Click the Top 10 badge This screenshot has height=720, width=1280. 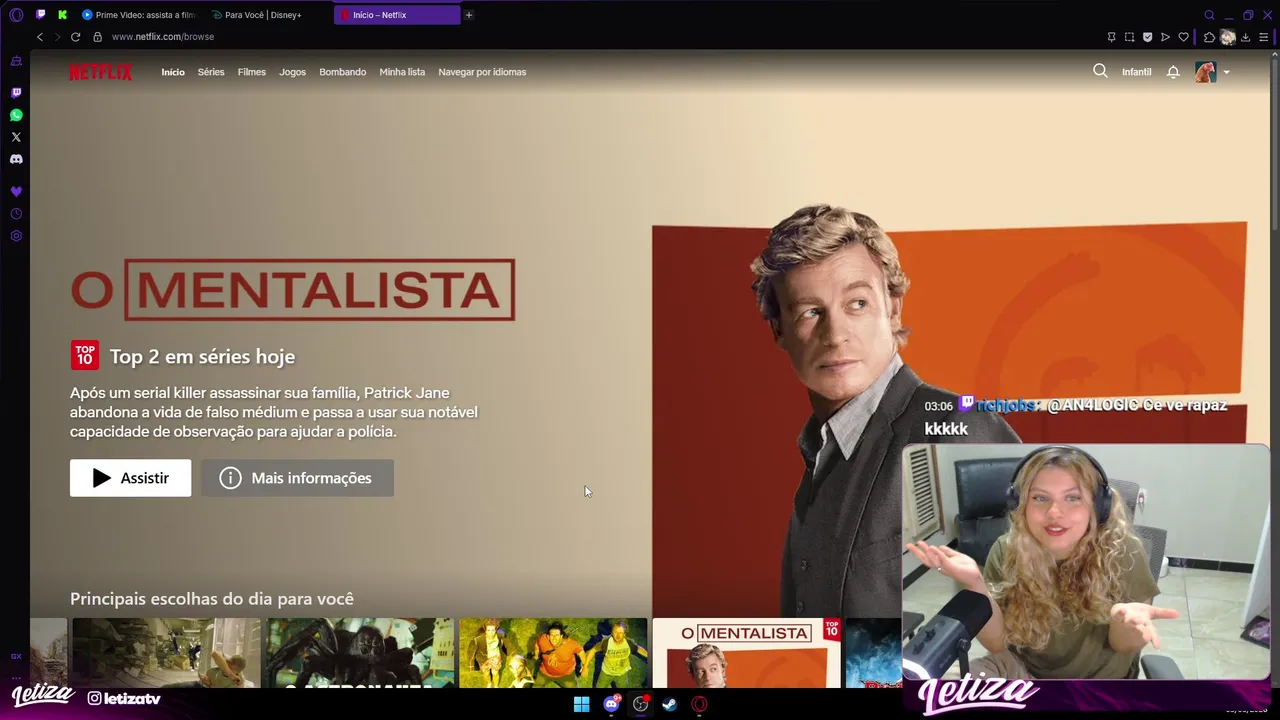(84, 355)
